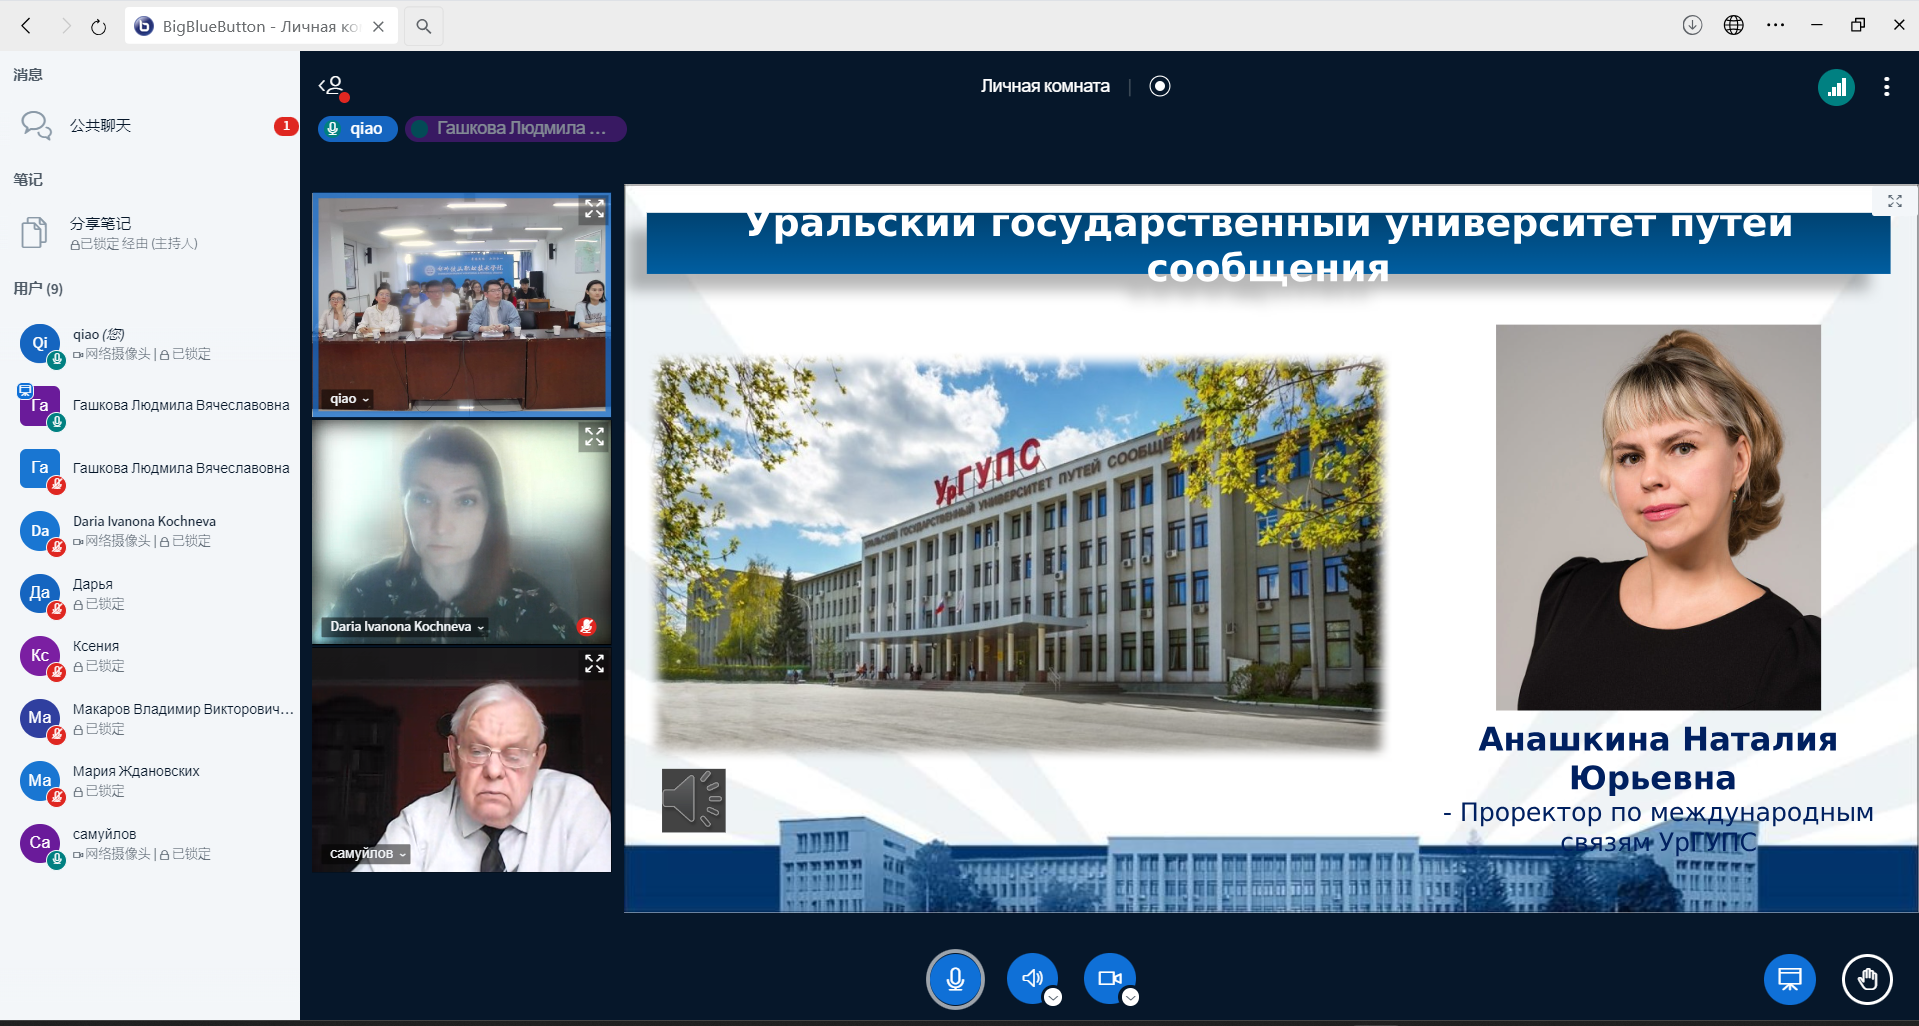Select the BigBlueButton browser tab
The width and height of the screenshot is (1919, 1026).
tap(260, 26)
